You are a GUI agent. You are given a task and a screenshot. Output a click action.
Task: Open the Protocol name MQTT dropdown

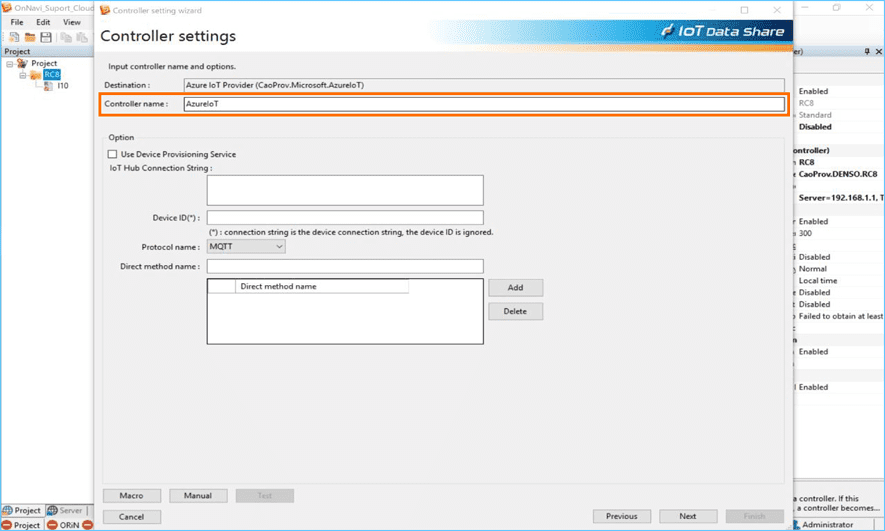point(246,247)
